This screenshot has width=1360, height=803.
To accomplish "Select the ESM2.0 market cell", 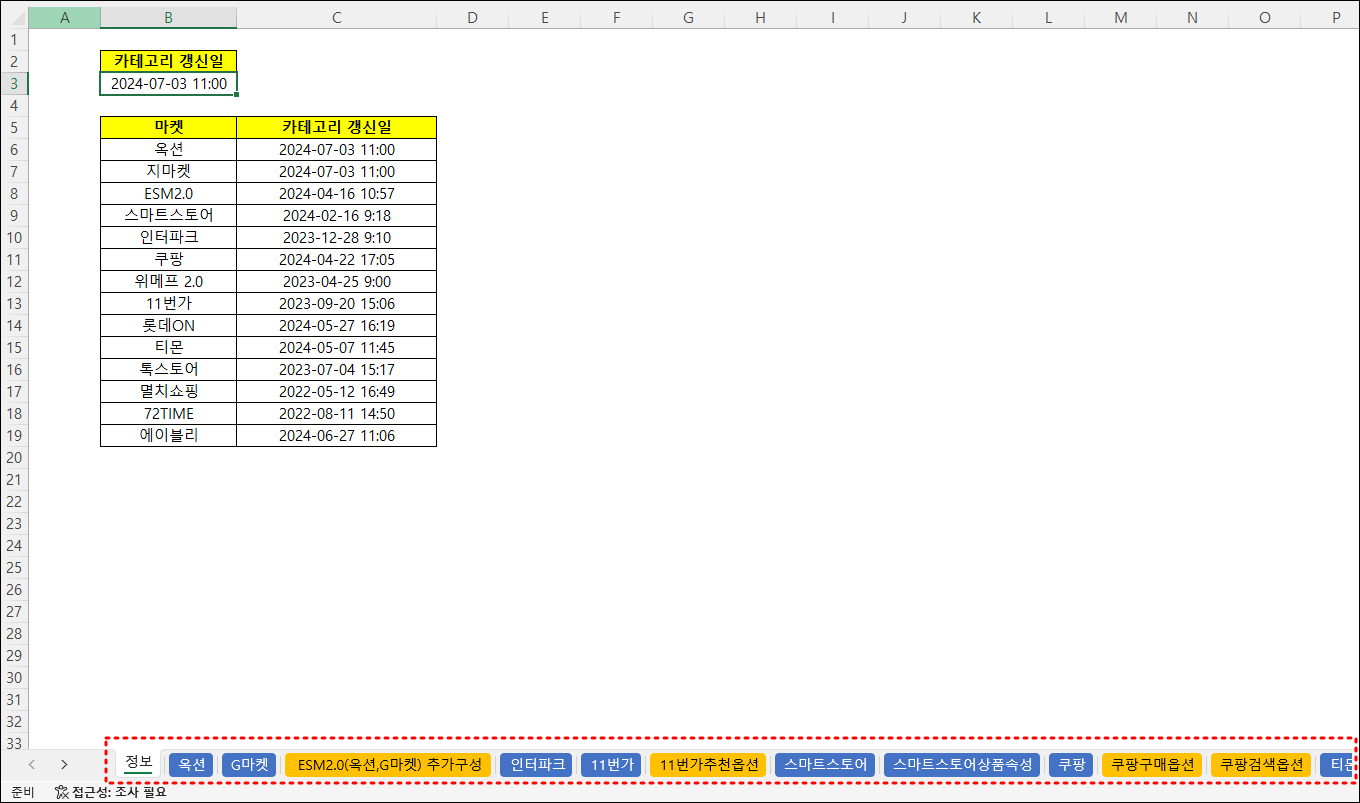I will [168, 193].
